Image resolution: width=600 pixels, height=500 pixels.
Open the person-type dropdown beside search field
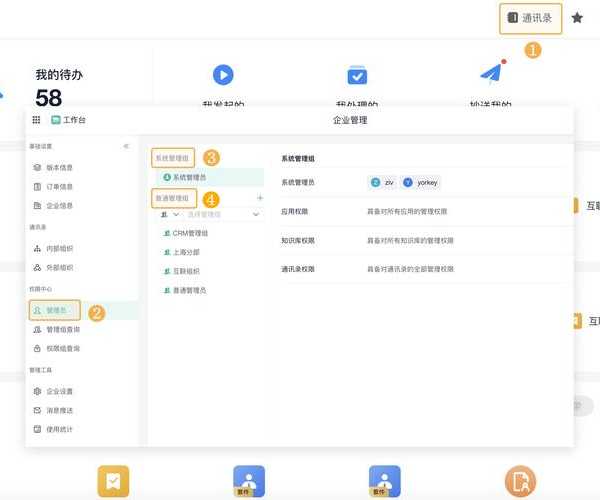(x=169, y=214)
